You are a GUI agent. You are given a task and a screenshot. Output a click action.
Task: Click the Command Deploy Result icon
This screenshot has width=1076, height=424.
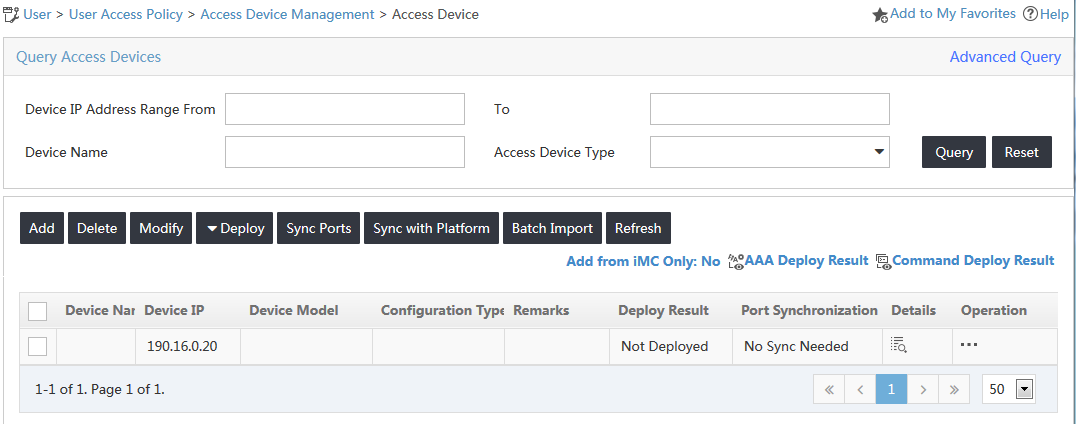883,261
